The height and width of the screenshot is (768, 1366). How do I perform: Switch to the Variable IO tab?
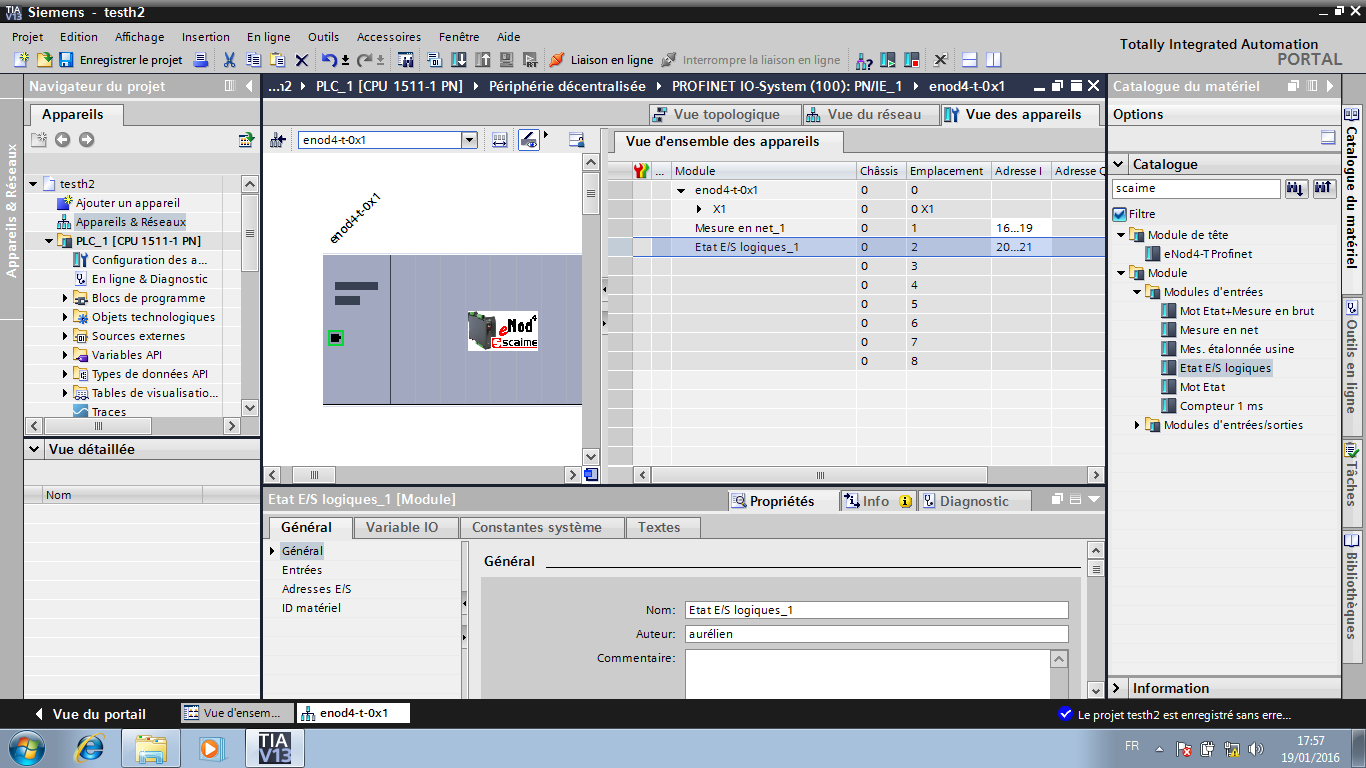(401, 527)
